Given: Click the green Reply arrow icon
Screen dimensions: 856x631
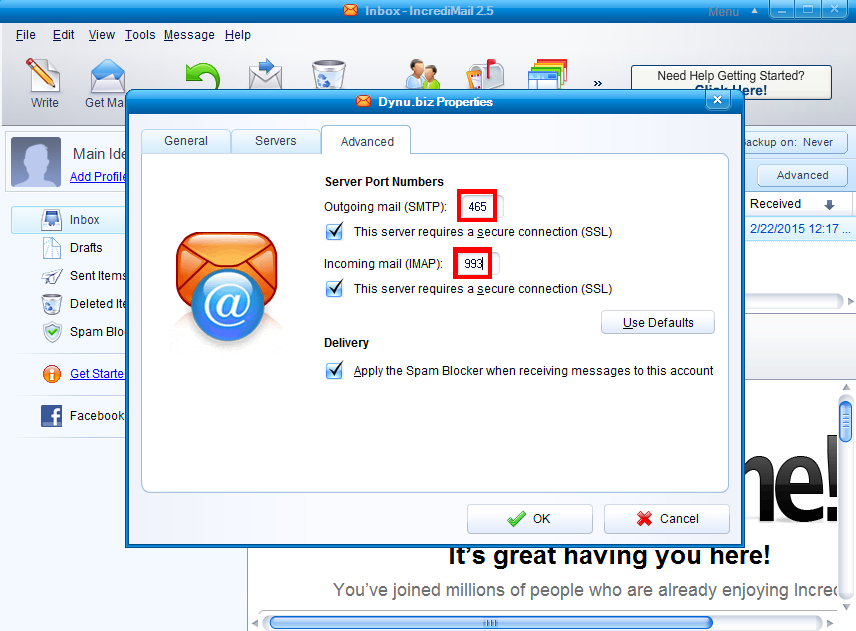Looking at the screenshot, I should pyautogui.click(x=203, y=76).
